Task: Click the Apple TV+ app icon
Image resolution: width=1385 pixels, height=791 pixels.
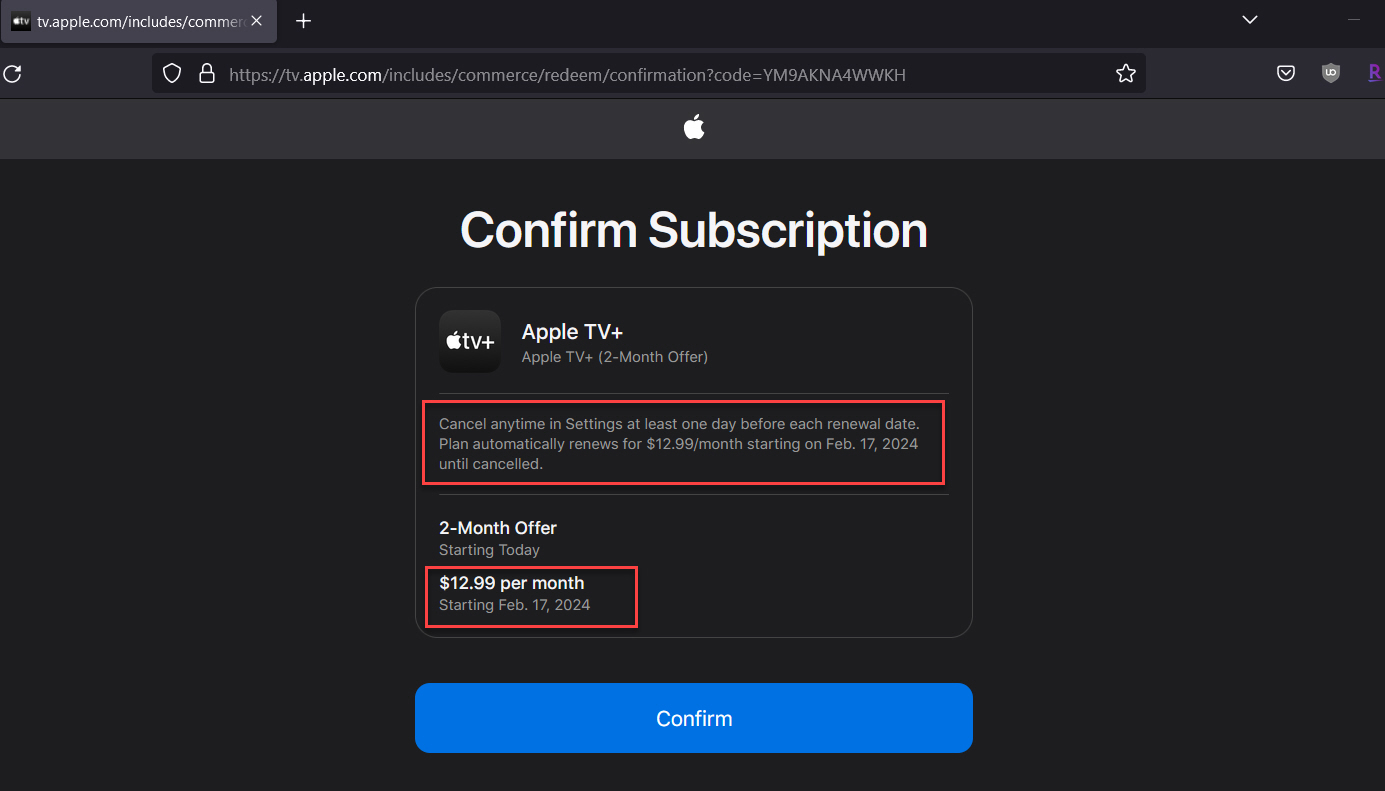Action: coord(470,341)
